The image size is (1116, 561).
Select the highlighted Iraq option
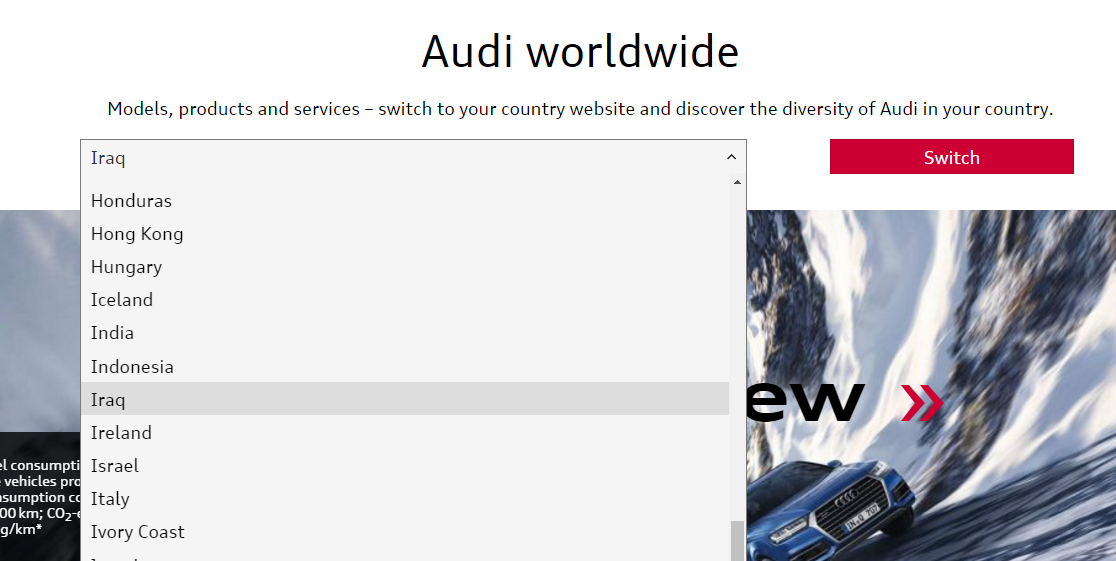click(405, 399)
